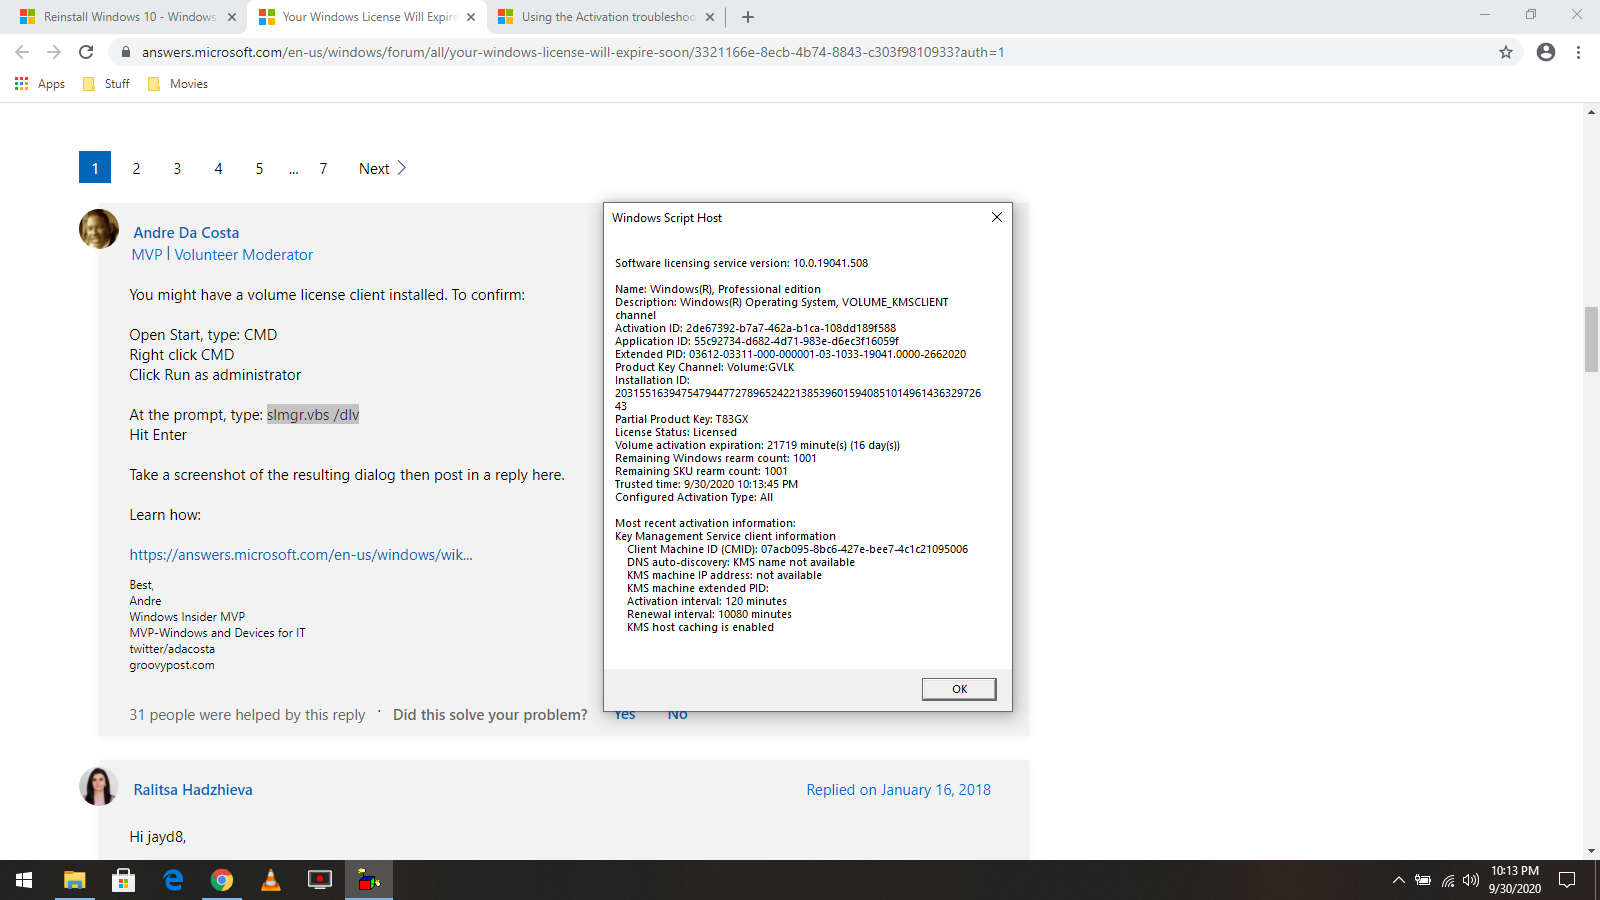
Task: Open the Action Center notifications icon
Action: (1567, 880)
